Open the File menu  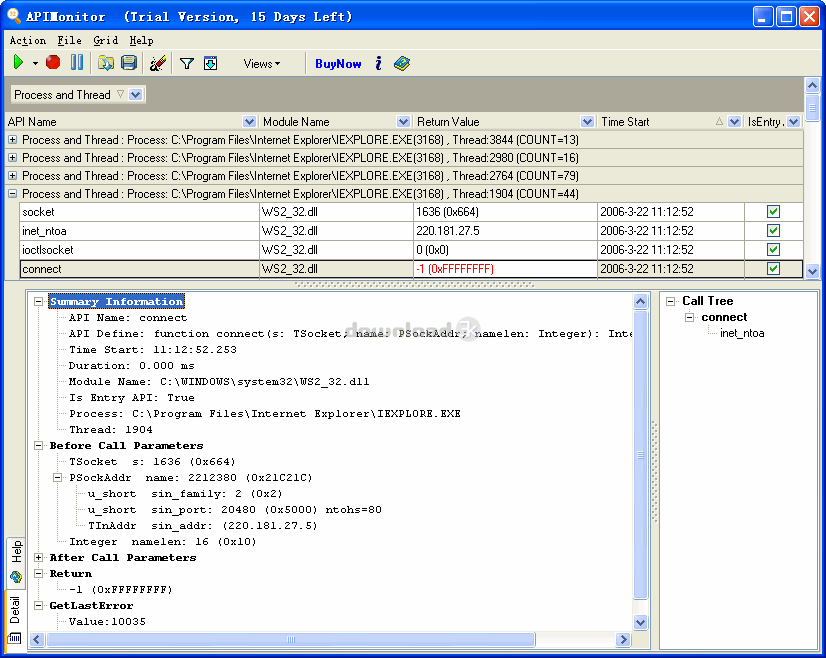(x=70, y=41)
